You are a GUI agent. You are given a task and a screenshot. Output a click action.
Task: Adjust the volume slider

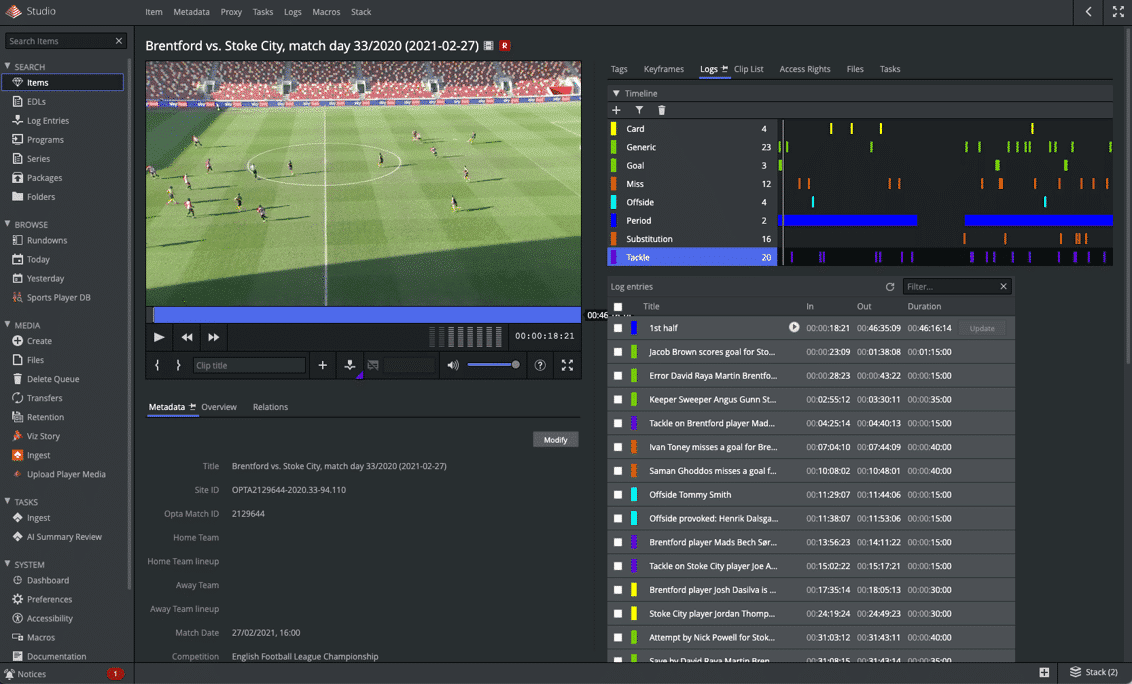493,365
